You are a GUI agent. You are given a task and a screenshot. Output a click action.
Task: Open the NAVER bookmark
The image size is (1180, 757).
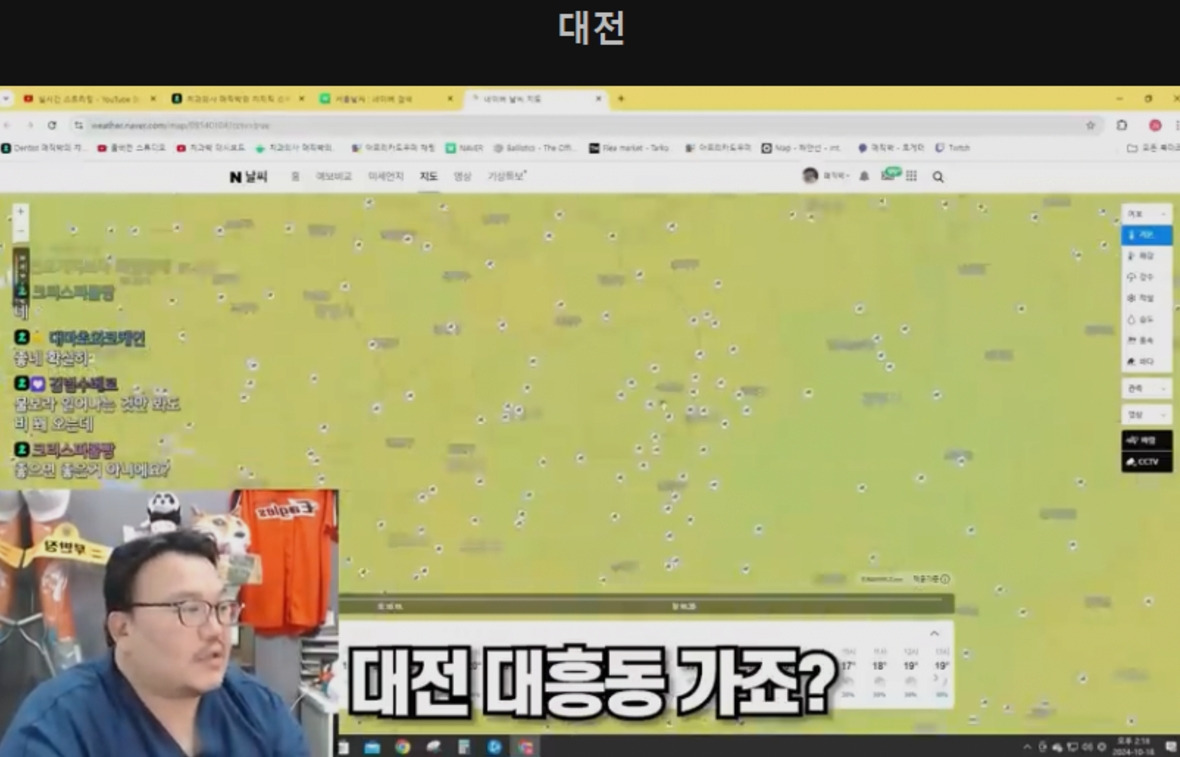pyautogui.click(x=464, y=148)
